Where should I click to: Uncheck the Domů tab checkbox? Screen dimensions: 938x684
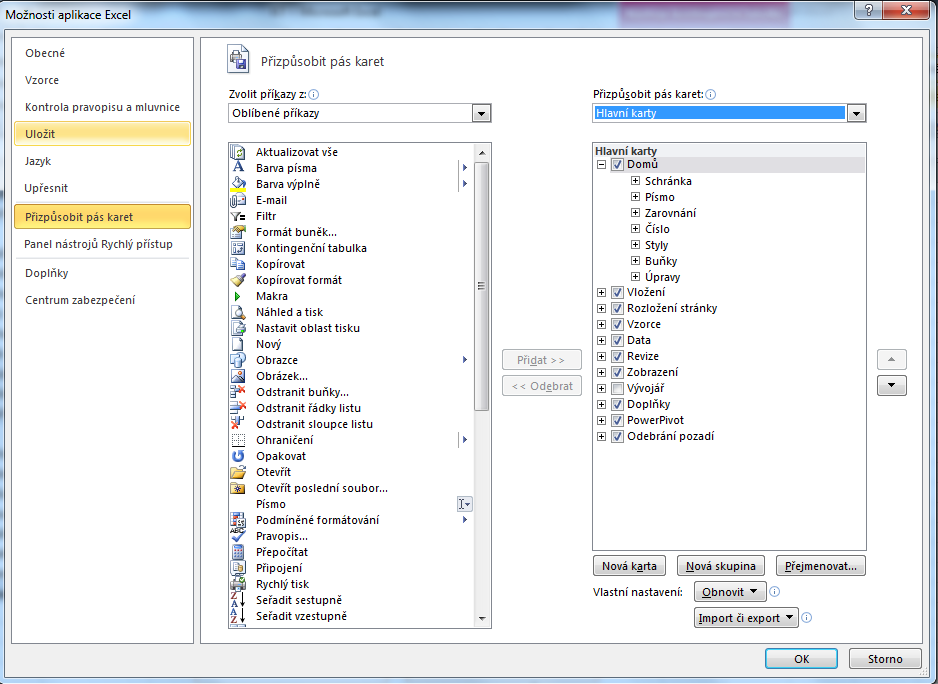[x=617, y=165]
